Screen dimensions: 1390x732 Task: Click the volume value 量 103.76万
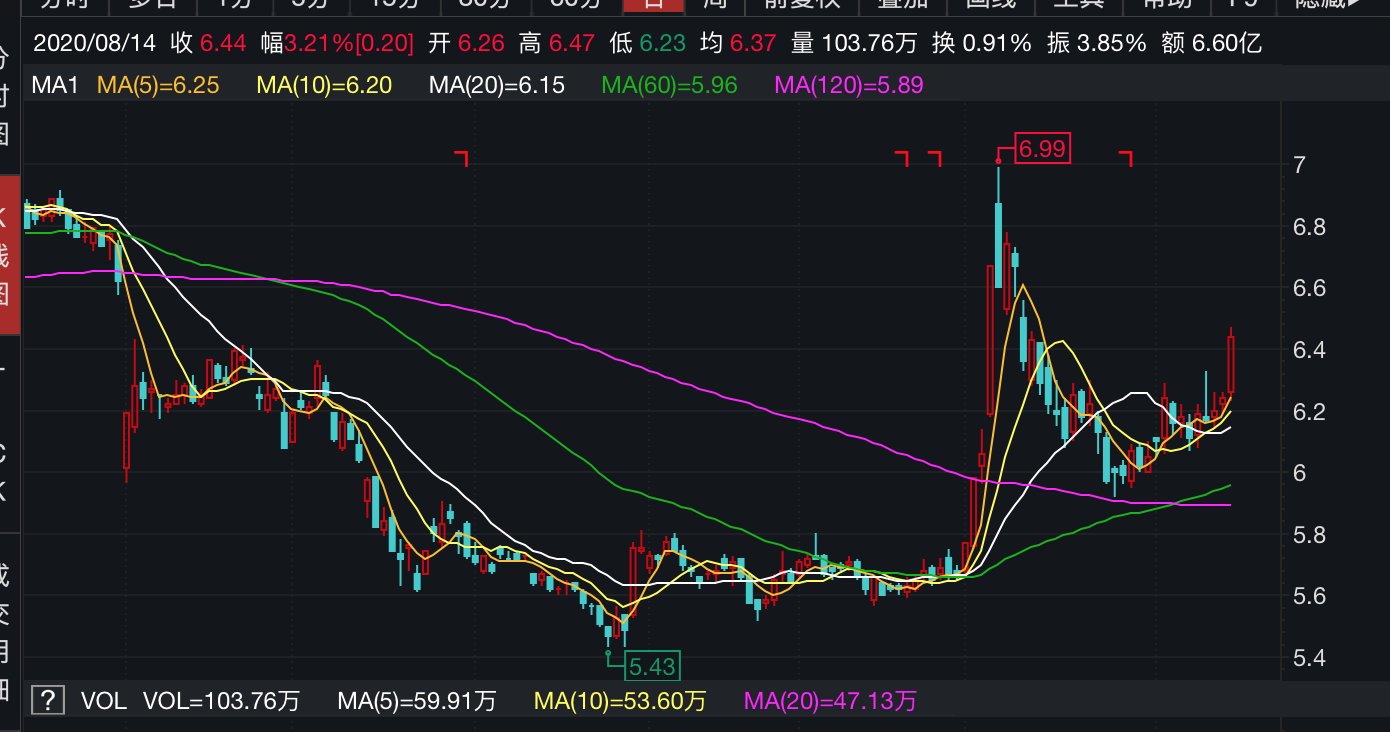[x=855, y=44]
